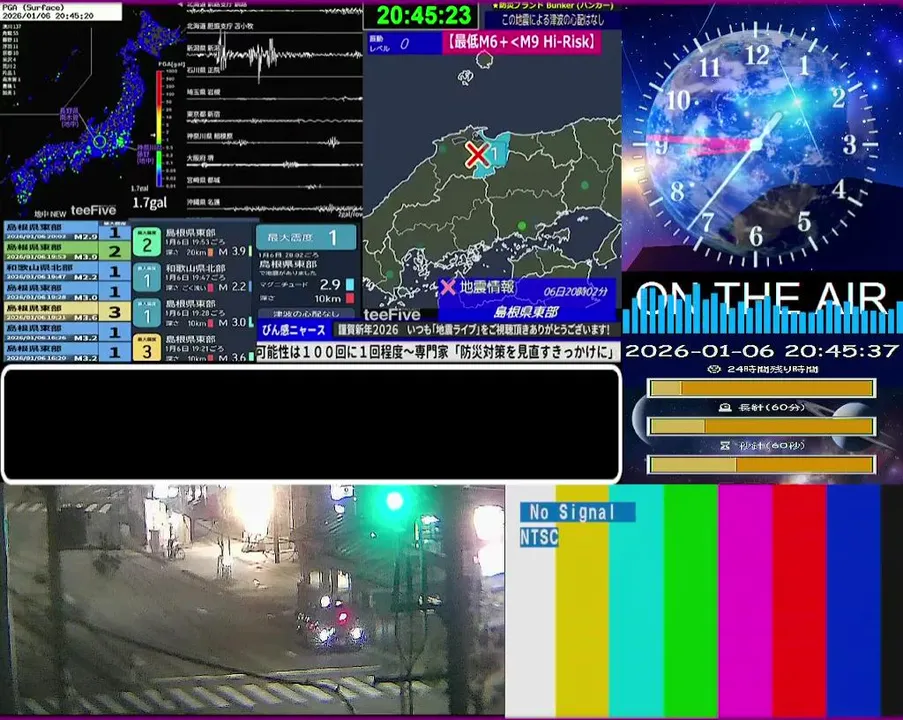Click the yellow intensity 3 badge for 19:21
This screenshot has width=903, height=720.
(147, 348)
